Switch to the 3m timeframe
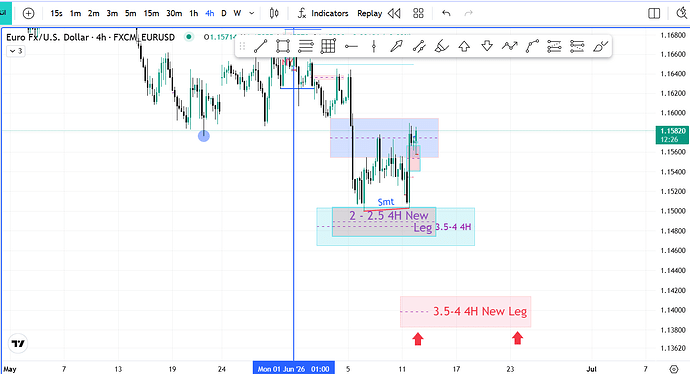690x374 pixels. 112,14
